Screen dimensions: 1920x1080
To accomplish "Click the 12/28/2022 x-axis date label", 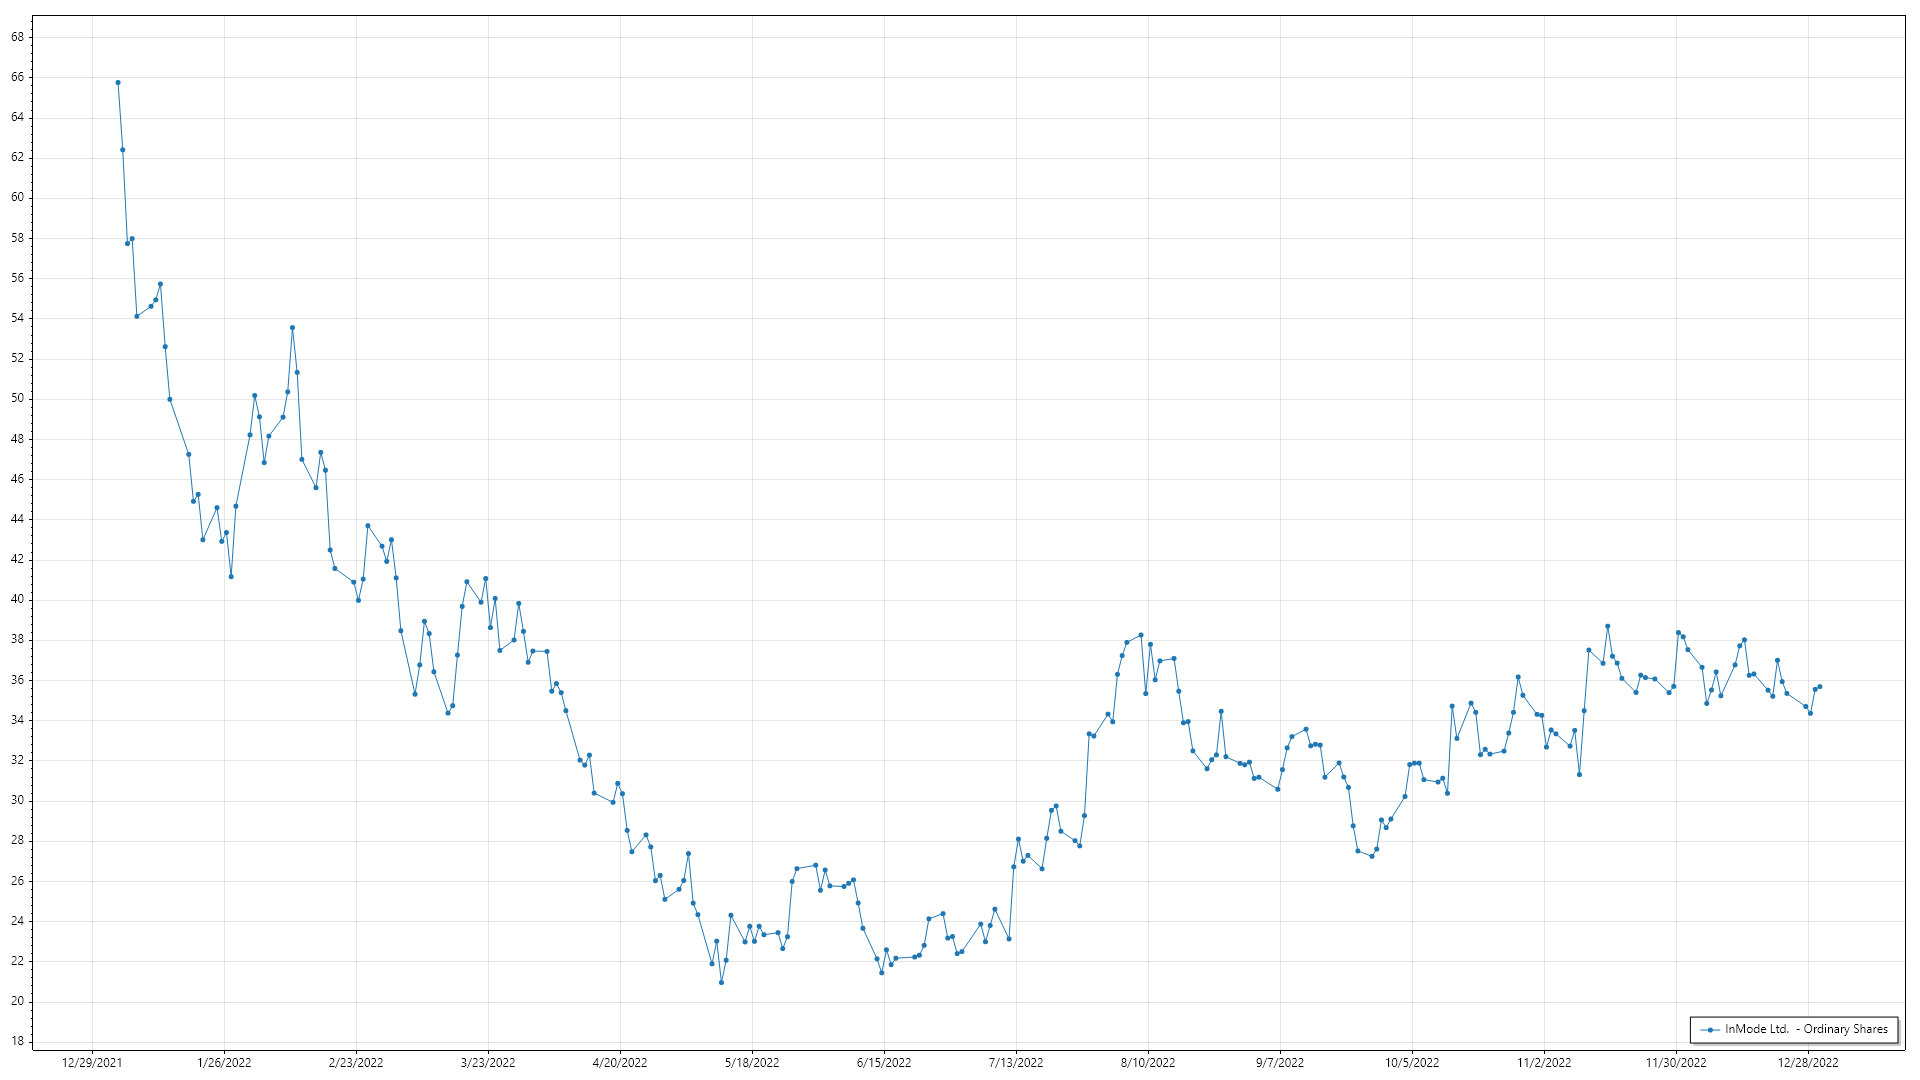I will point(1808,1063).
